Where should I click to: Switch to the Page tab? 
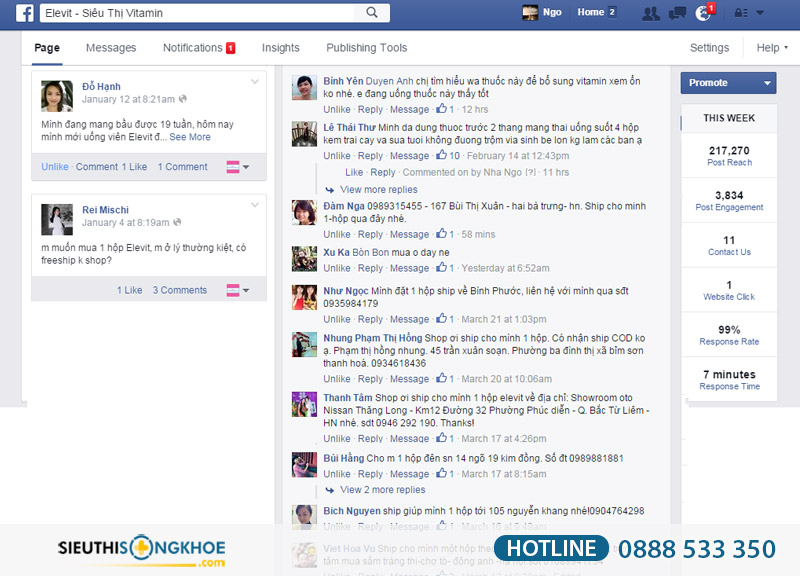(x=47, y=48)
